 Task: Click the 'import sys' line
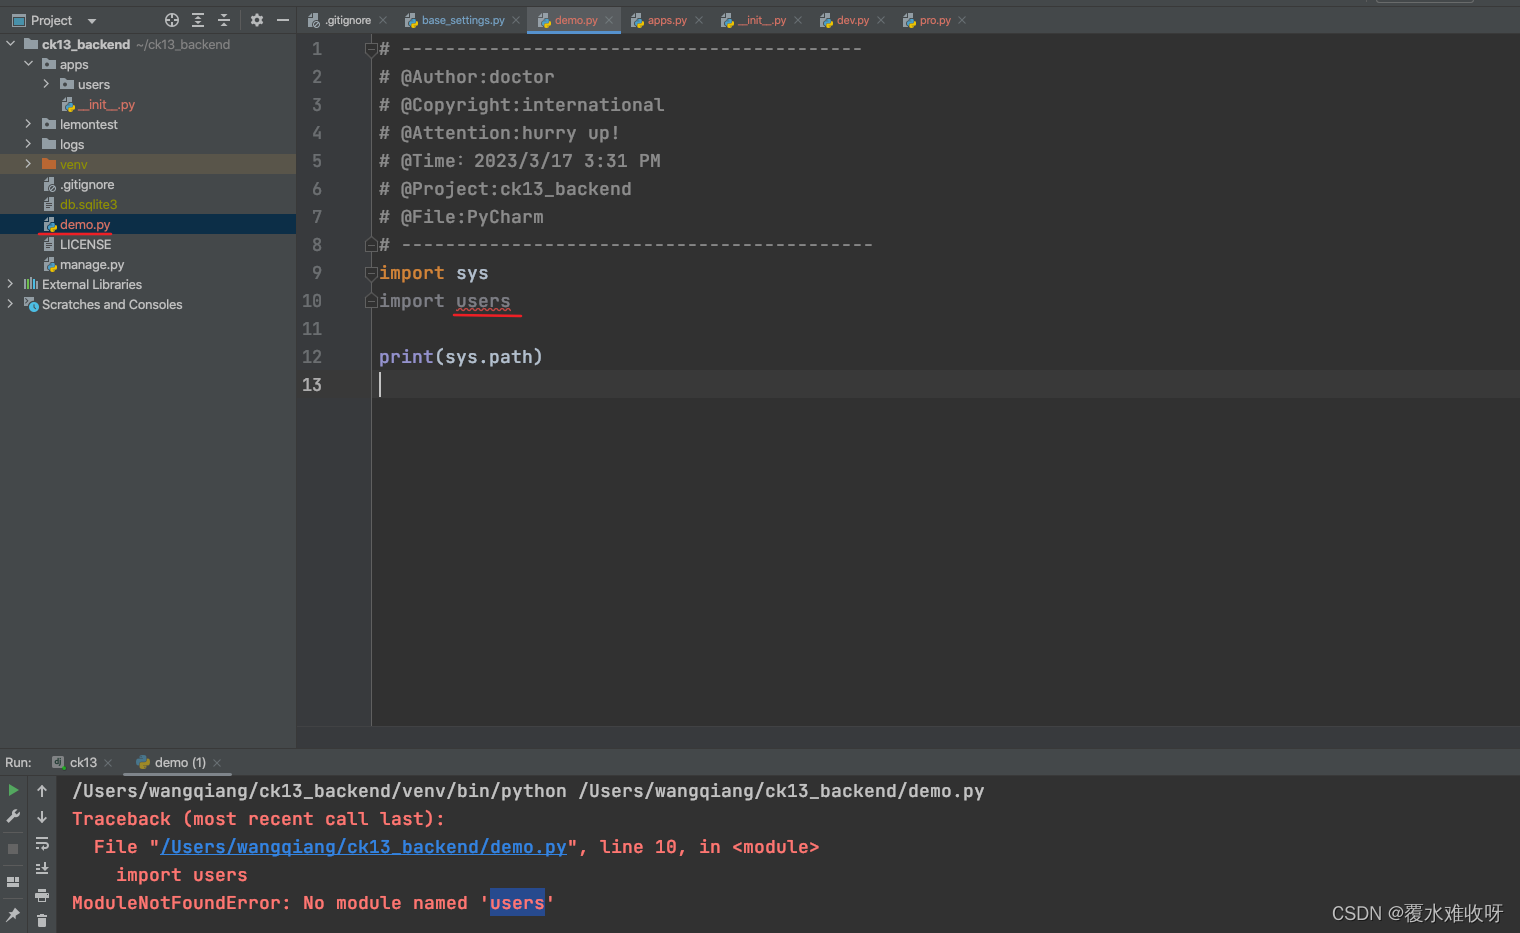(x=433, y=273)
